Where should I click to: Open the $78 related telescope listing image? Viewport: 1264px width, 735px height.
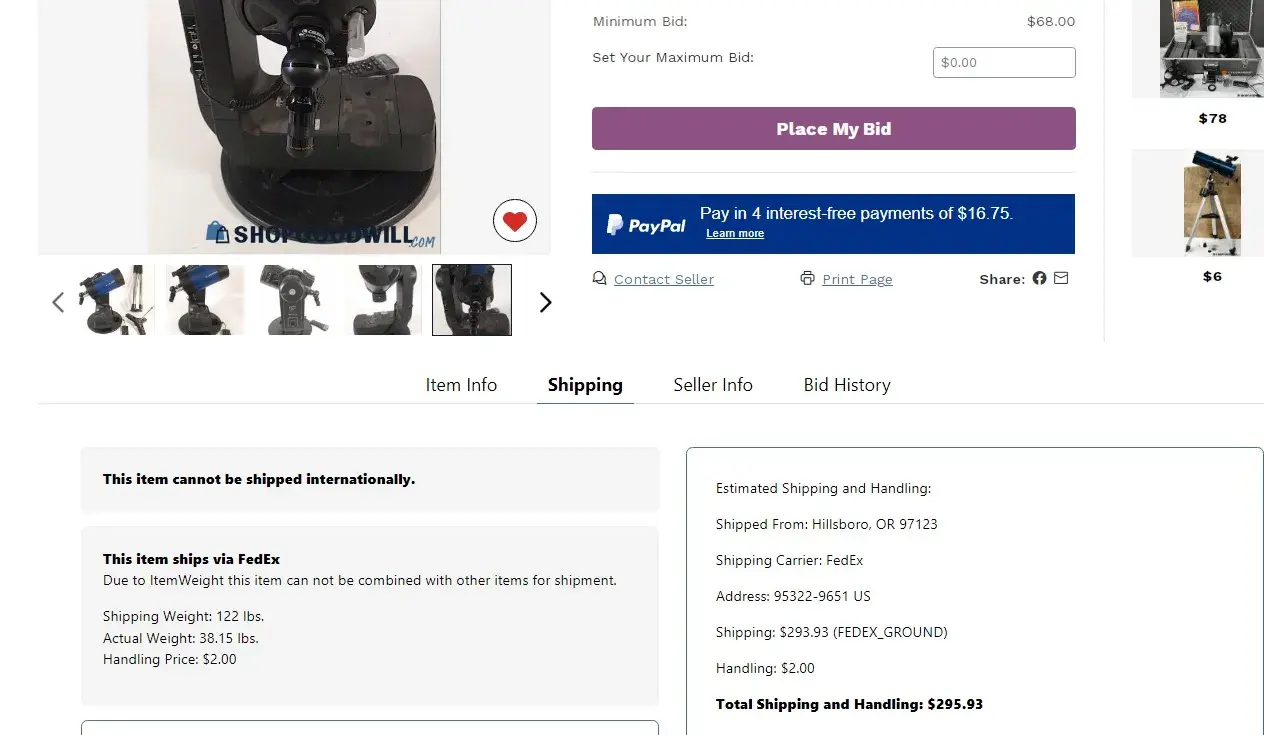tap(1212, 50)
